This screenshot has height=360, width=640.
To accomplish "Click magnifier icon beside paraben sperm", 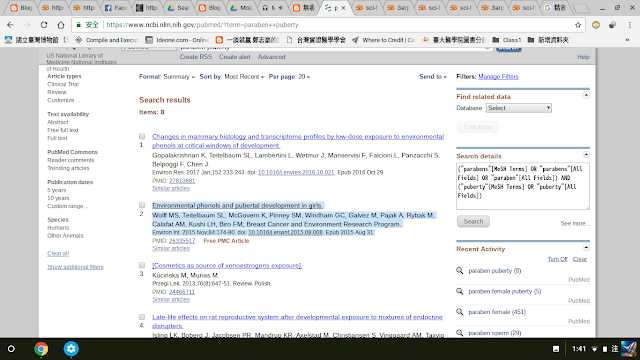I will pos(460,333).
